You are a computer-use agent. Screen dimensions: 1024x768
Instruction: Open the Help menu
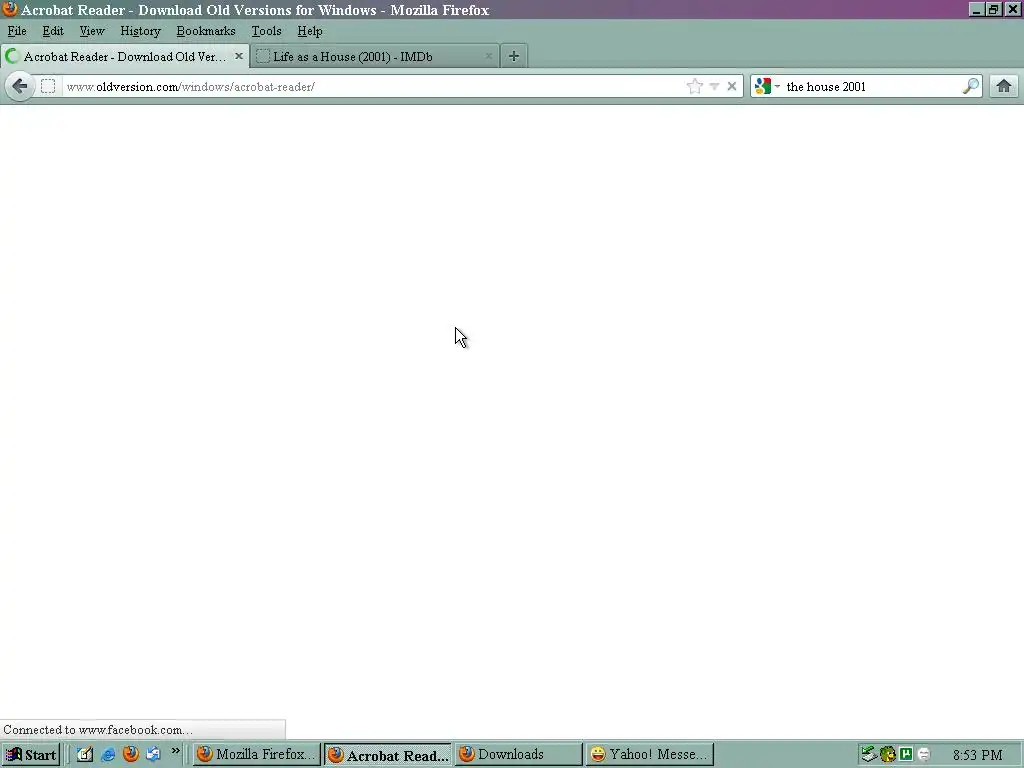coord(310,31)
